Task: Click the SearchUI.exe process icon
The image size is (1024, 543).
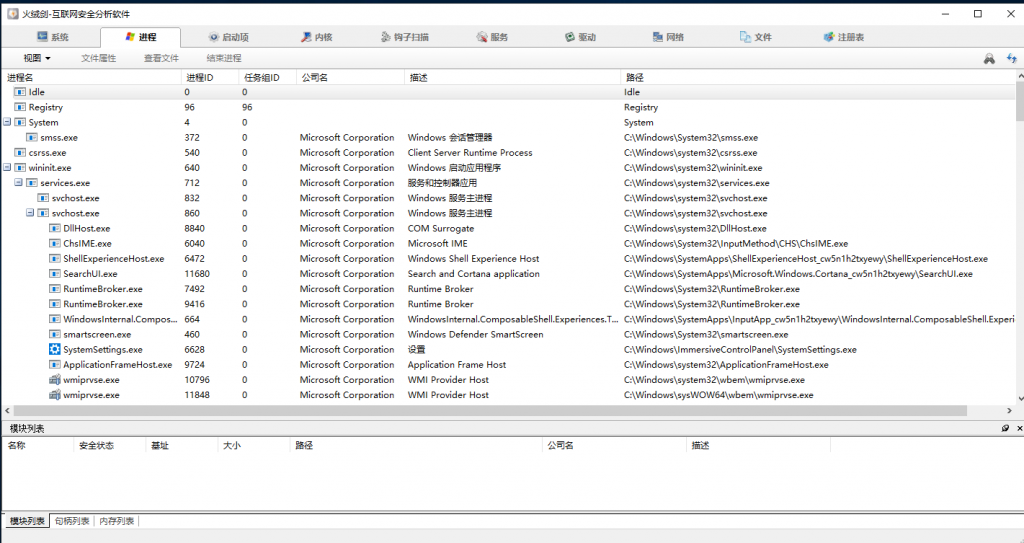Action: coord(55,274)
